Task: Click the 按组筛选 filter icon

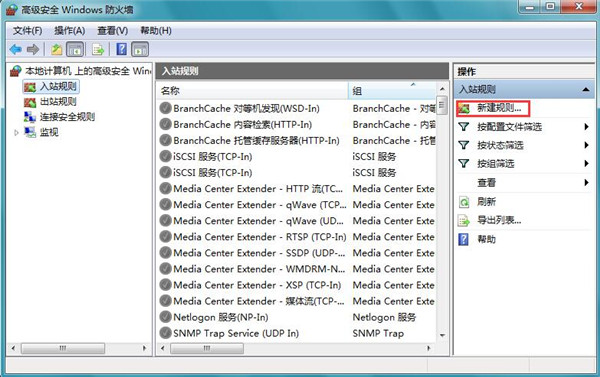Action: click(464, 163)
